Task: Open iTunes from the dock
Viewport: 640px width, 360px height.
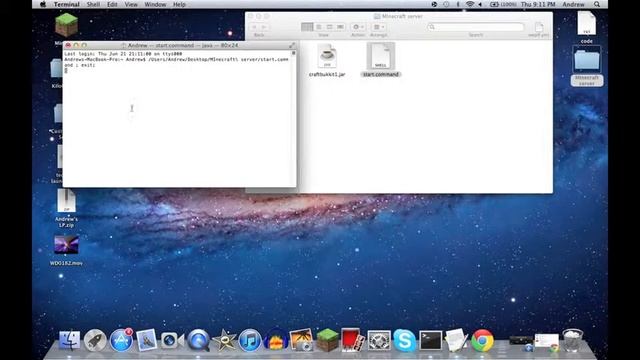Action: (250, 340)
